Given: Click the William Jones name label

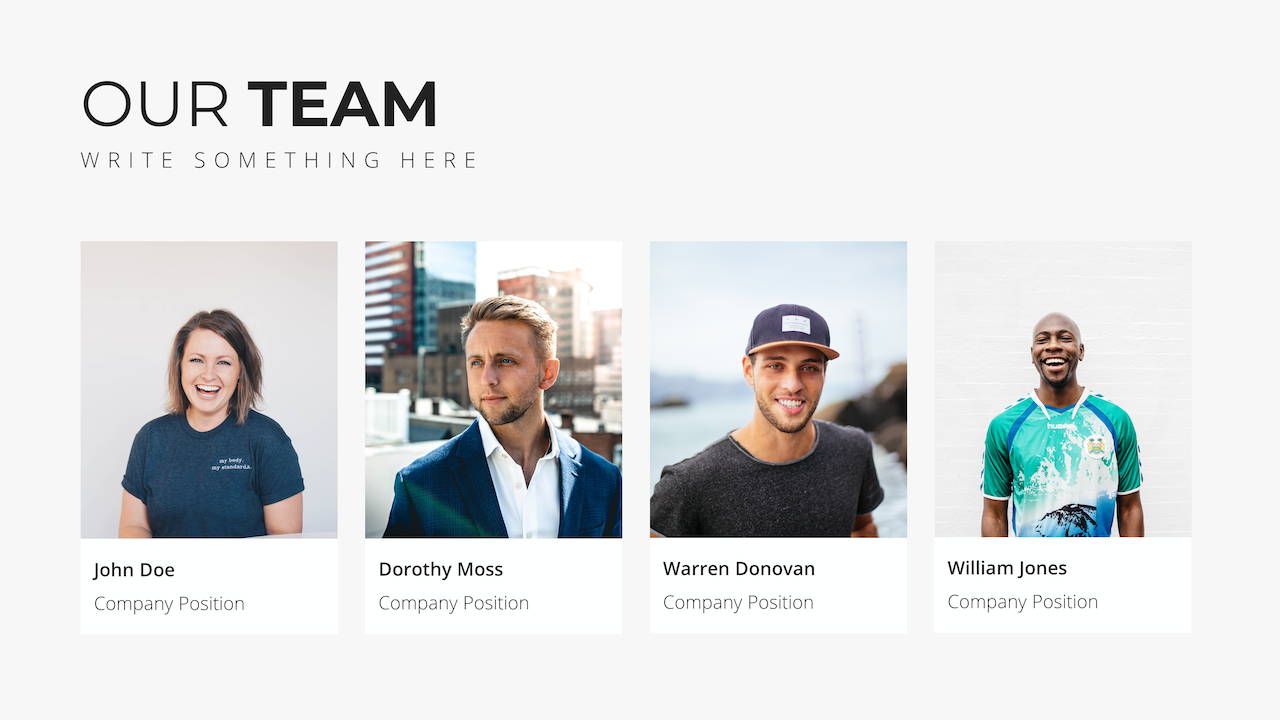Looking at the screenshot, I should [x=1007, y=568].
